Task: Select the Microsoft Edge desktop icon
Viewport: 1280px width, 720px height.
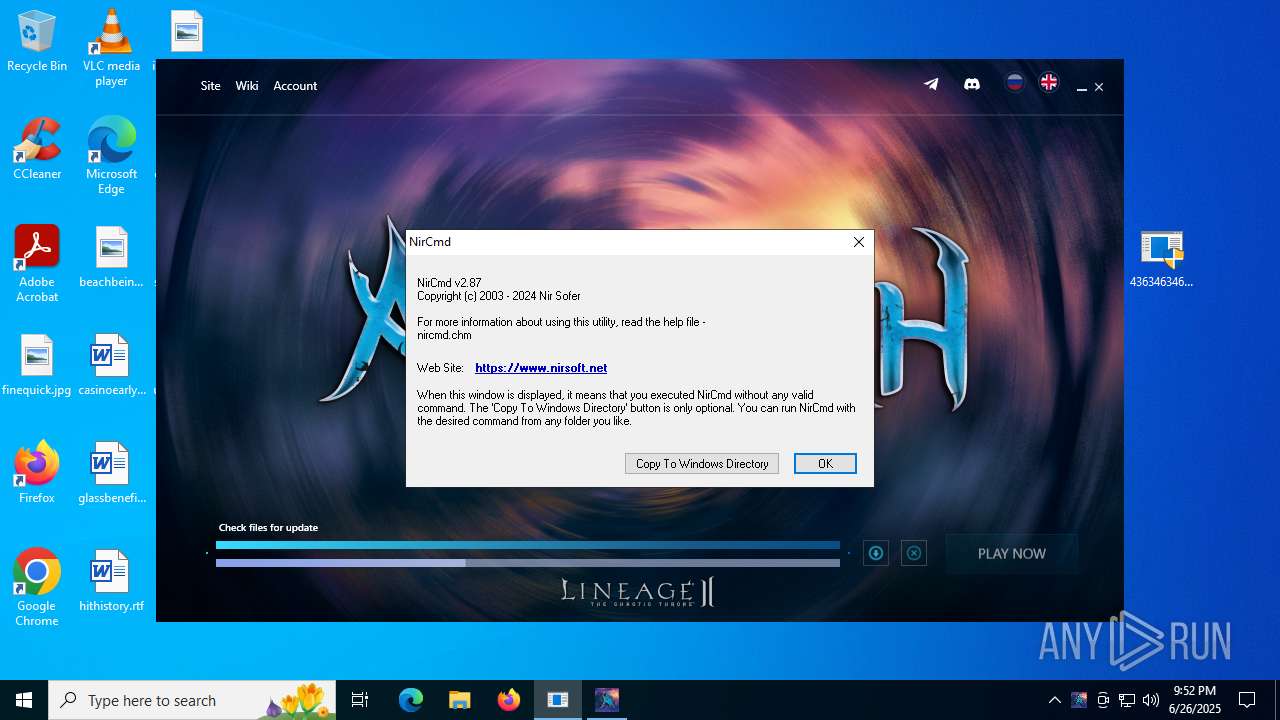Action: [x=111, y=156]
